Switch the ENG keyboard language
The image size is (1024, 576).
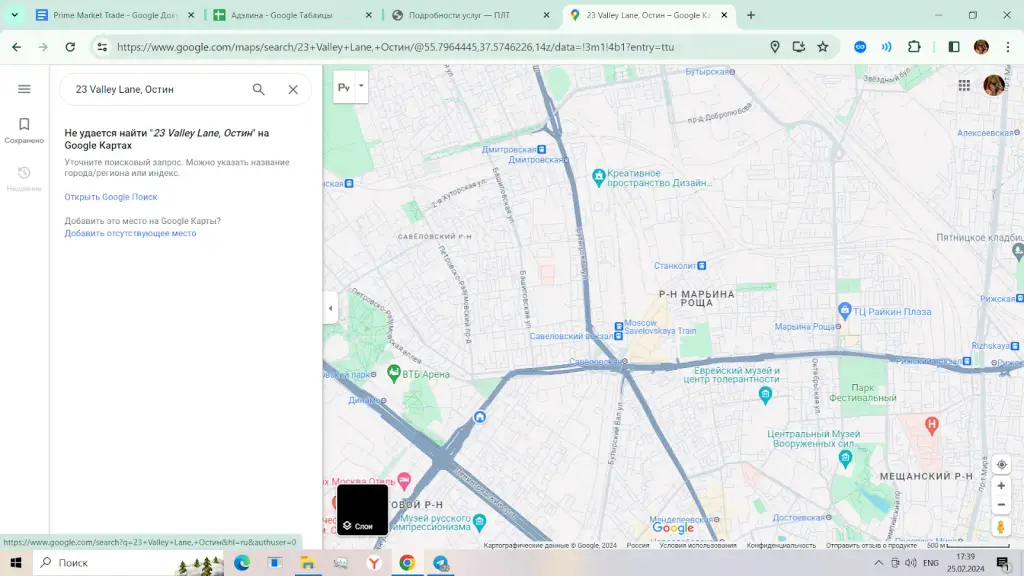click(931, 562)
